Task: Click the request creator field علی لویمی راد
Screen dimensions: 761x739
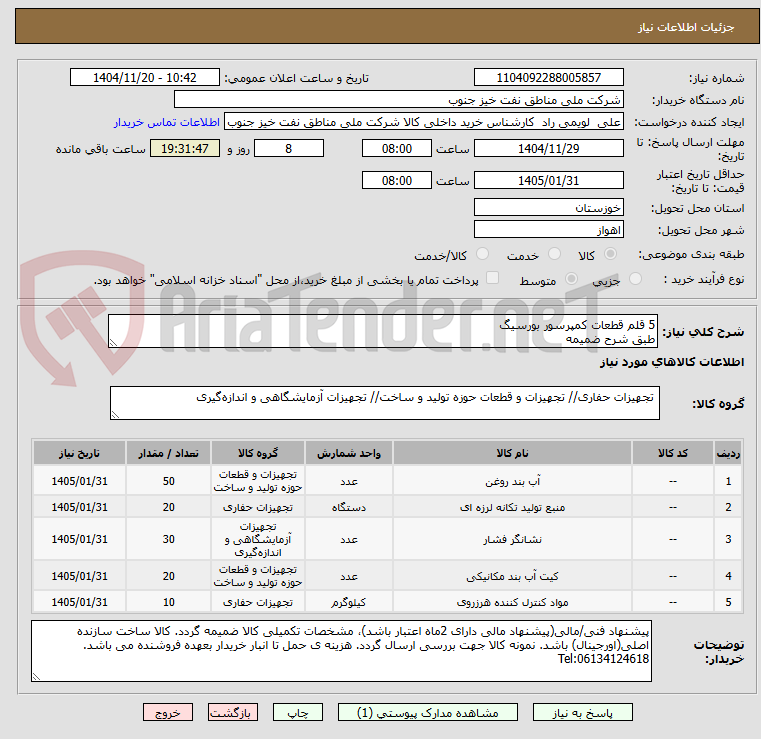Action: coord(424,122)
